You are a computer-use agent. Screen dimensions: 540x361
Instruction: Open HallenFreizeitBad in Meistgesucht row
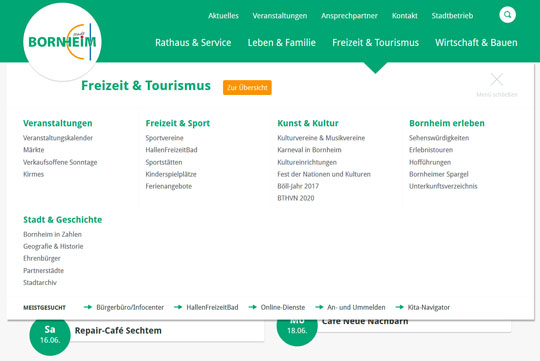click(x=212, y=307)
